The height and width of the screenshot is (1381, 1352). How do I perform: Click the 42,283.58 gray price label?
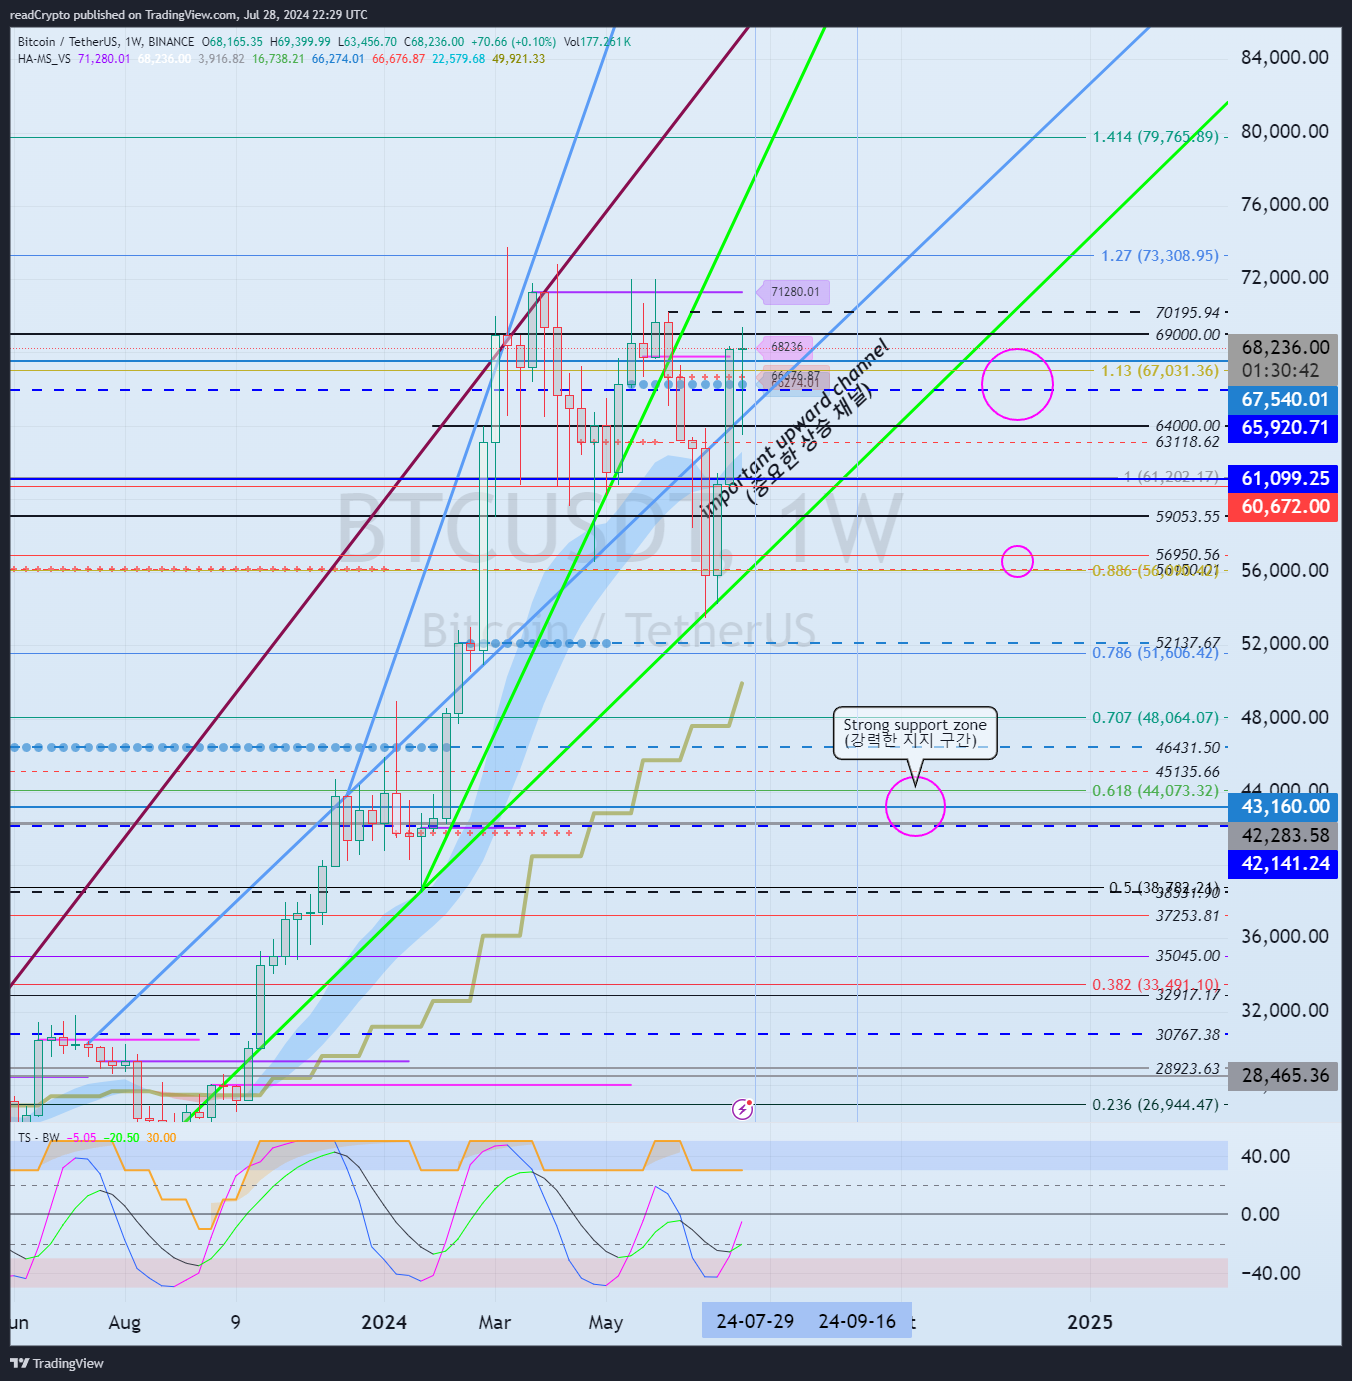1285,835
